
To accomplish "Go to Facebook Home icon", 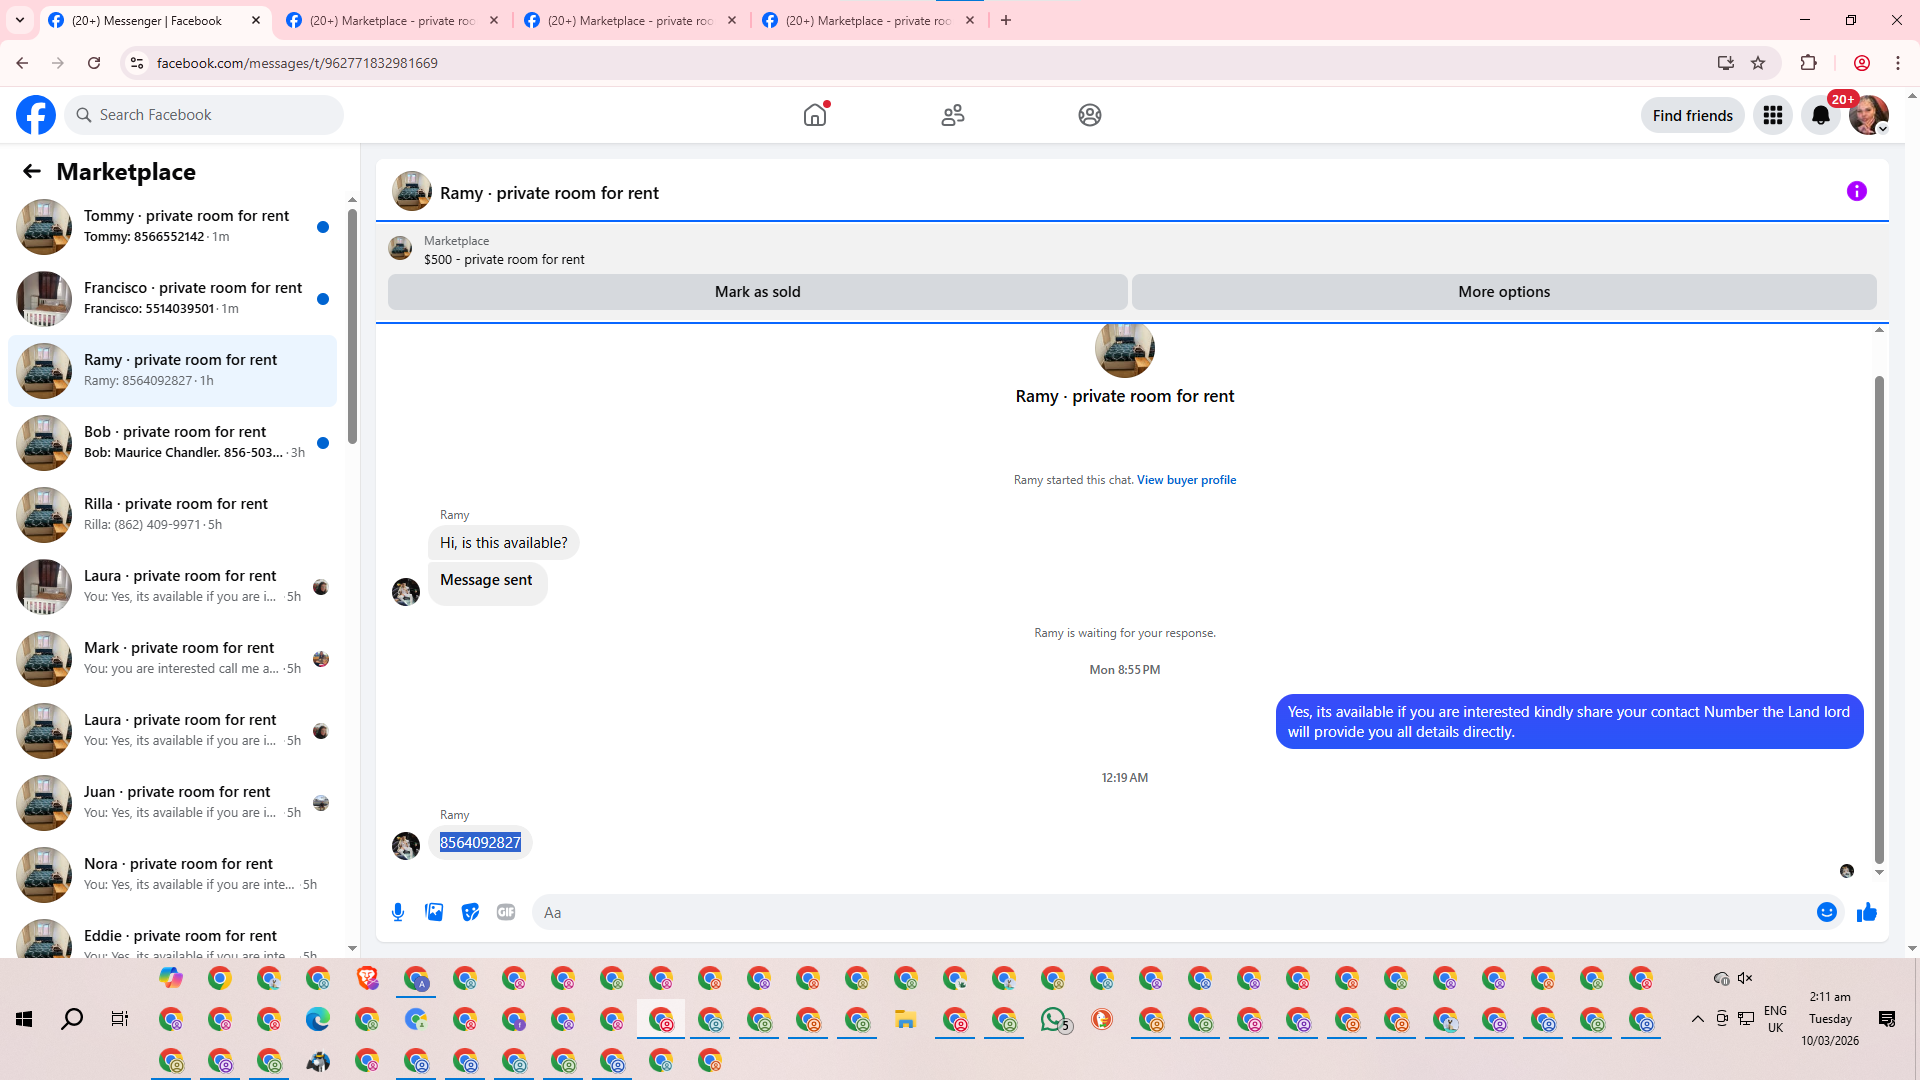I will pos(815,116).
